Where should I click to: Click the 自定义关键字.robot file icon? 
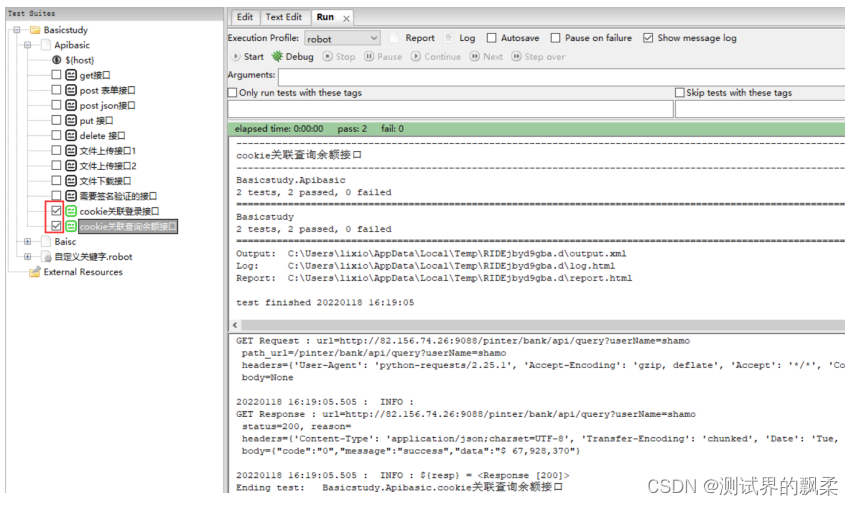pos(47,257)
